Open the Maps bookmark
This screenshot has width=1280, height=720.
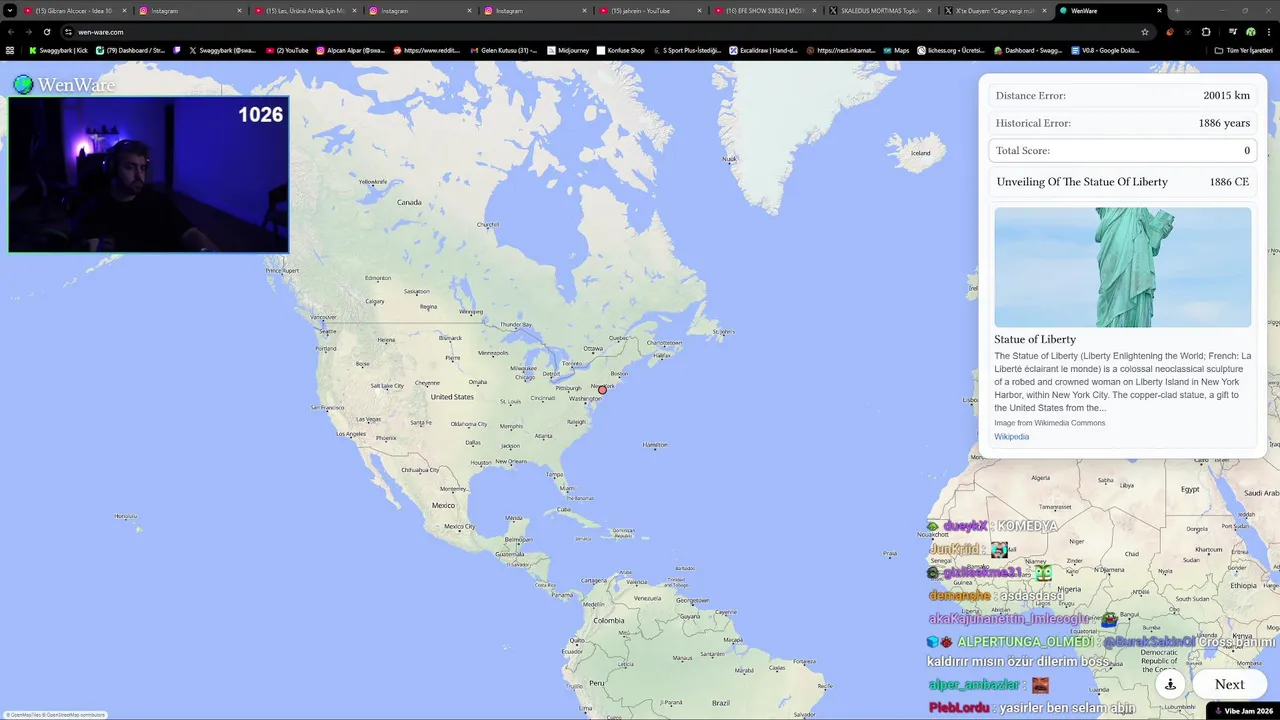point(896,50)
